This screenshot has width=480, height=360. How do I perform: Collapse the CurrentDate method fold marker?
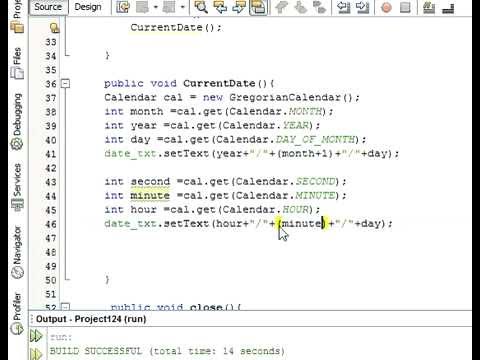pyautogui.click(x=66, y=83)
